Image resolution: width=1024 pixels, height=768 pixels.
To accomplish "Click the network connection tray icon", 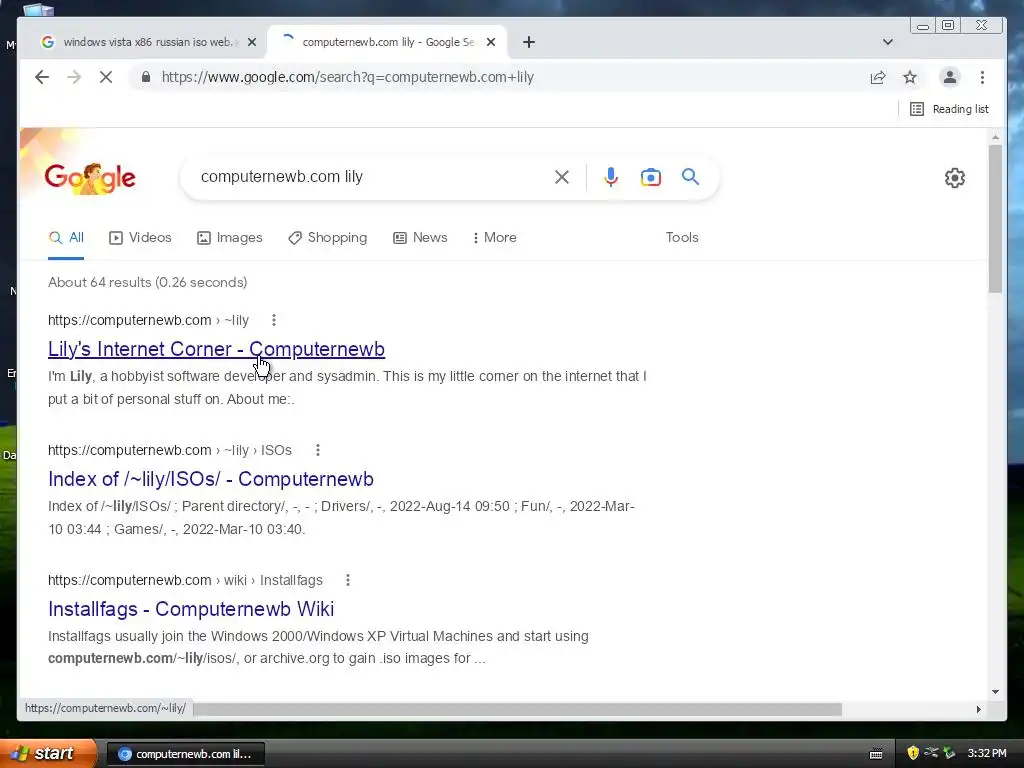I will click(931, 753).
